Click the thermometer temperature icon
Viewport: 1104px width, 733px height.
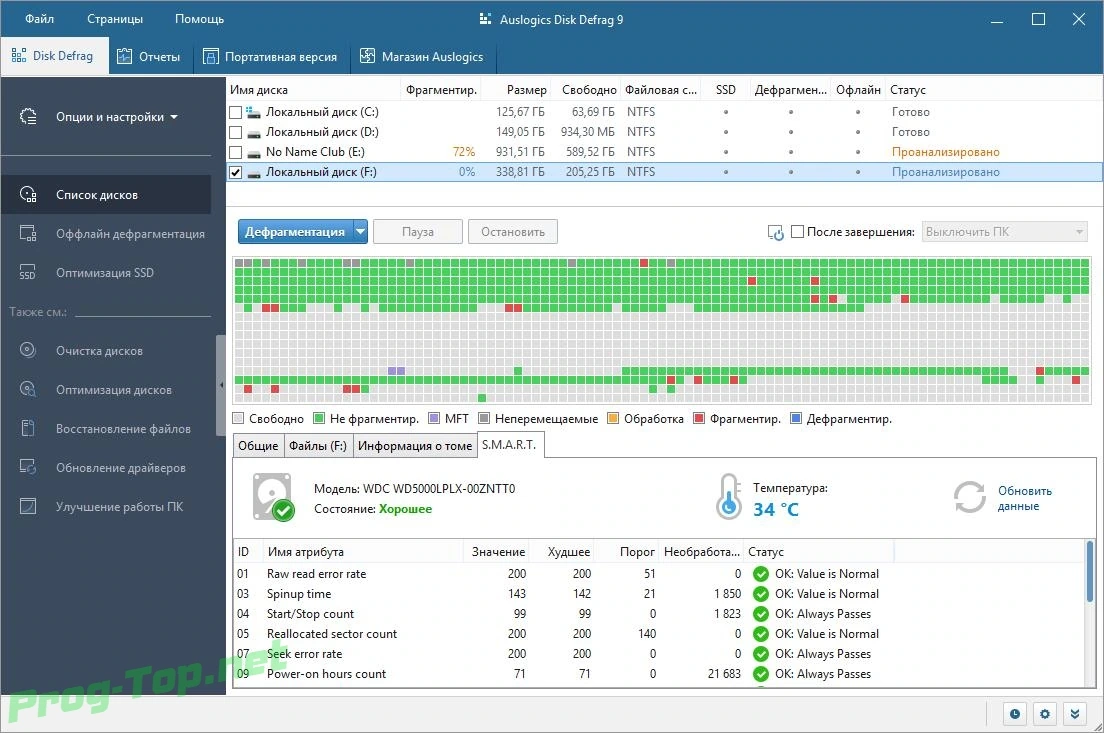point(729,496)
